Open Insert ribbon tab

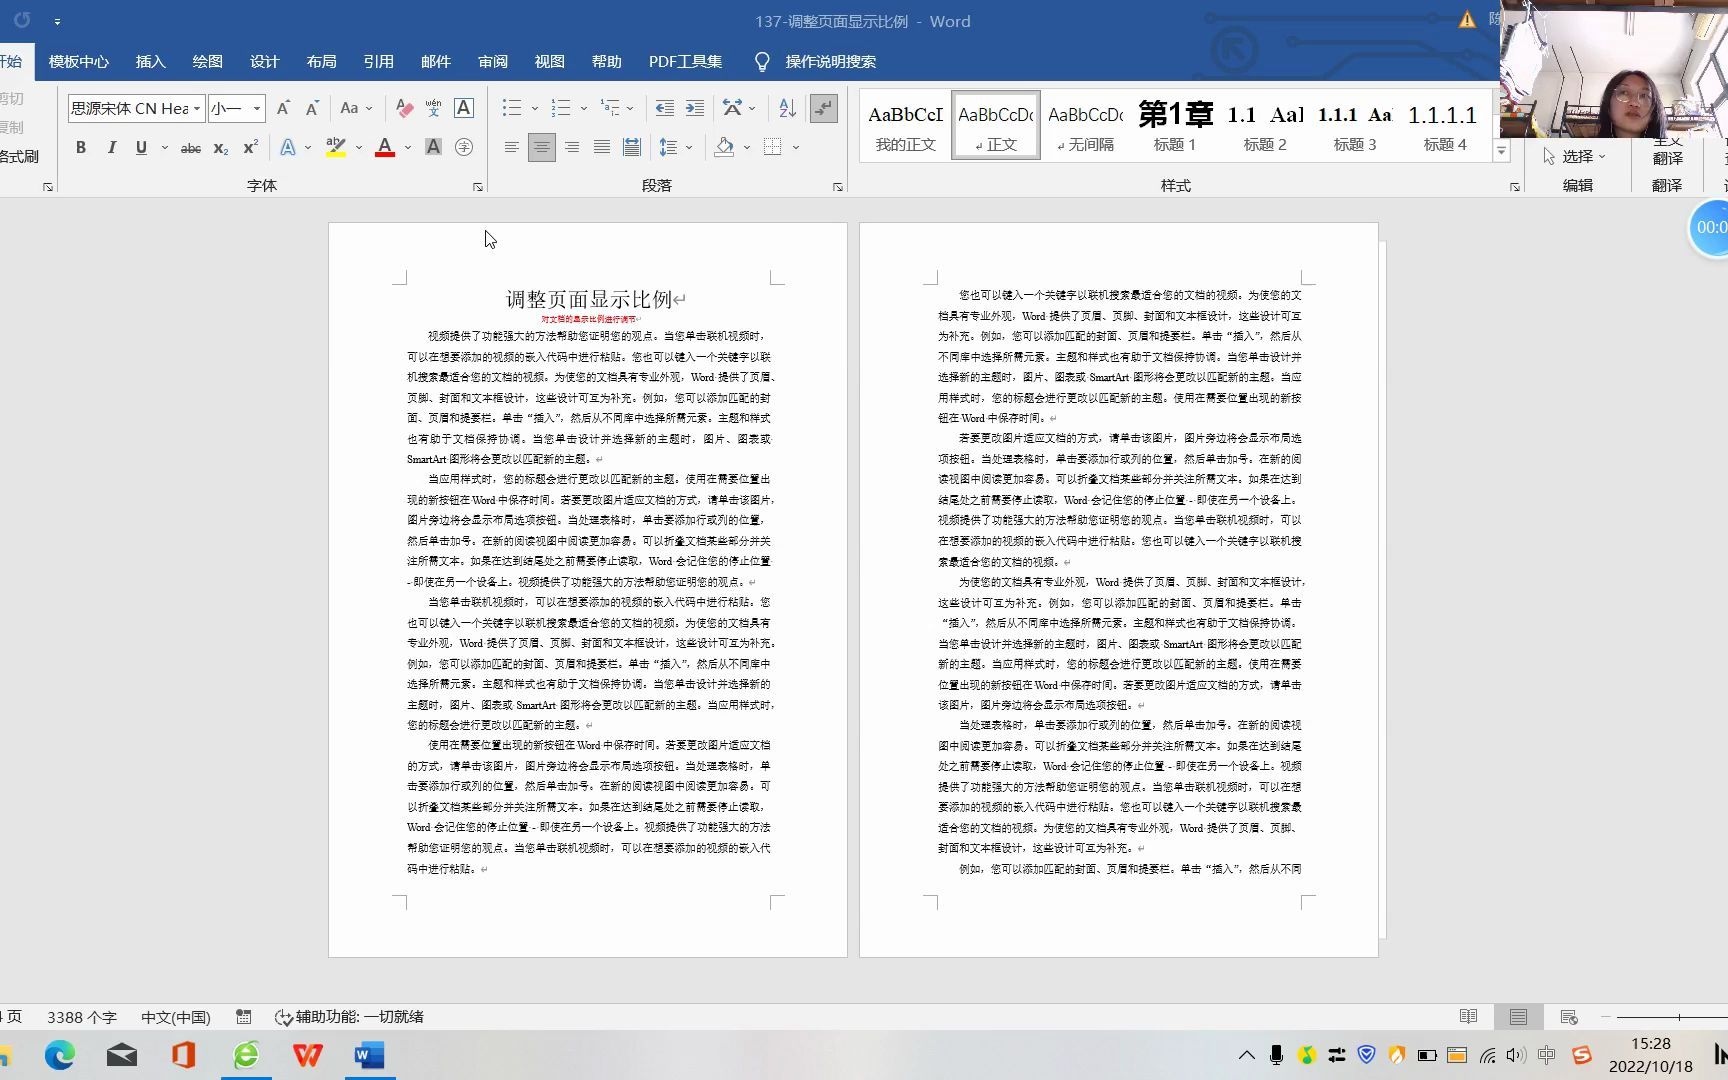point(150,62)
